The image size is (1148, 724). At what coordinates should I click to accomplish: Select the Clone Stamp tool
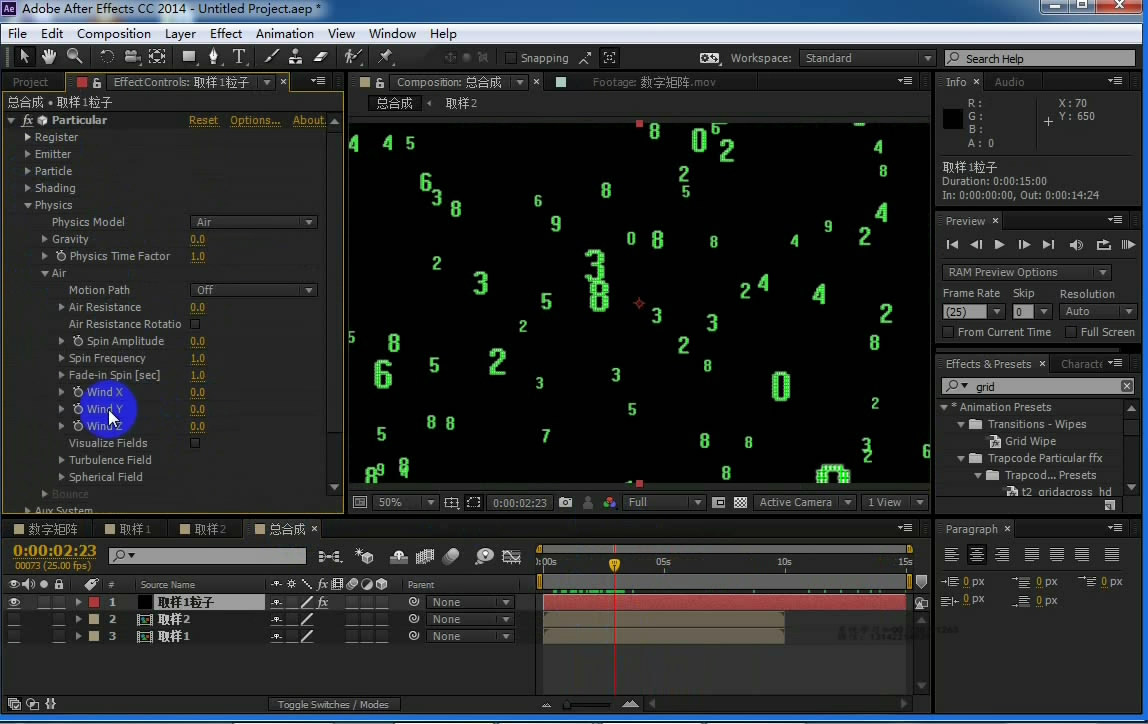click(x=295, y=56)
